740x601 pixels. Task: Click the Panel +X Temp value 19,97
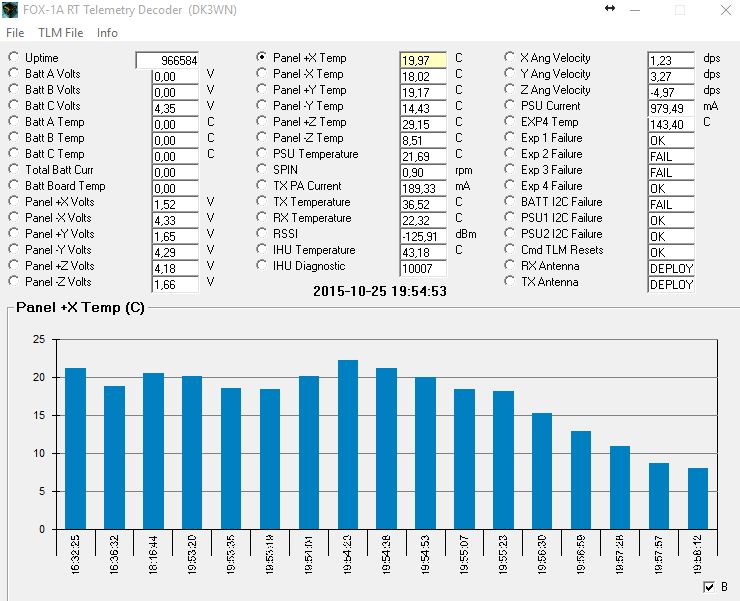tap(423, 60)
